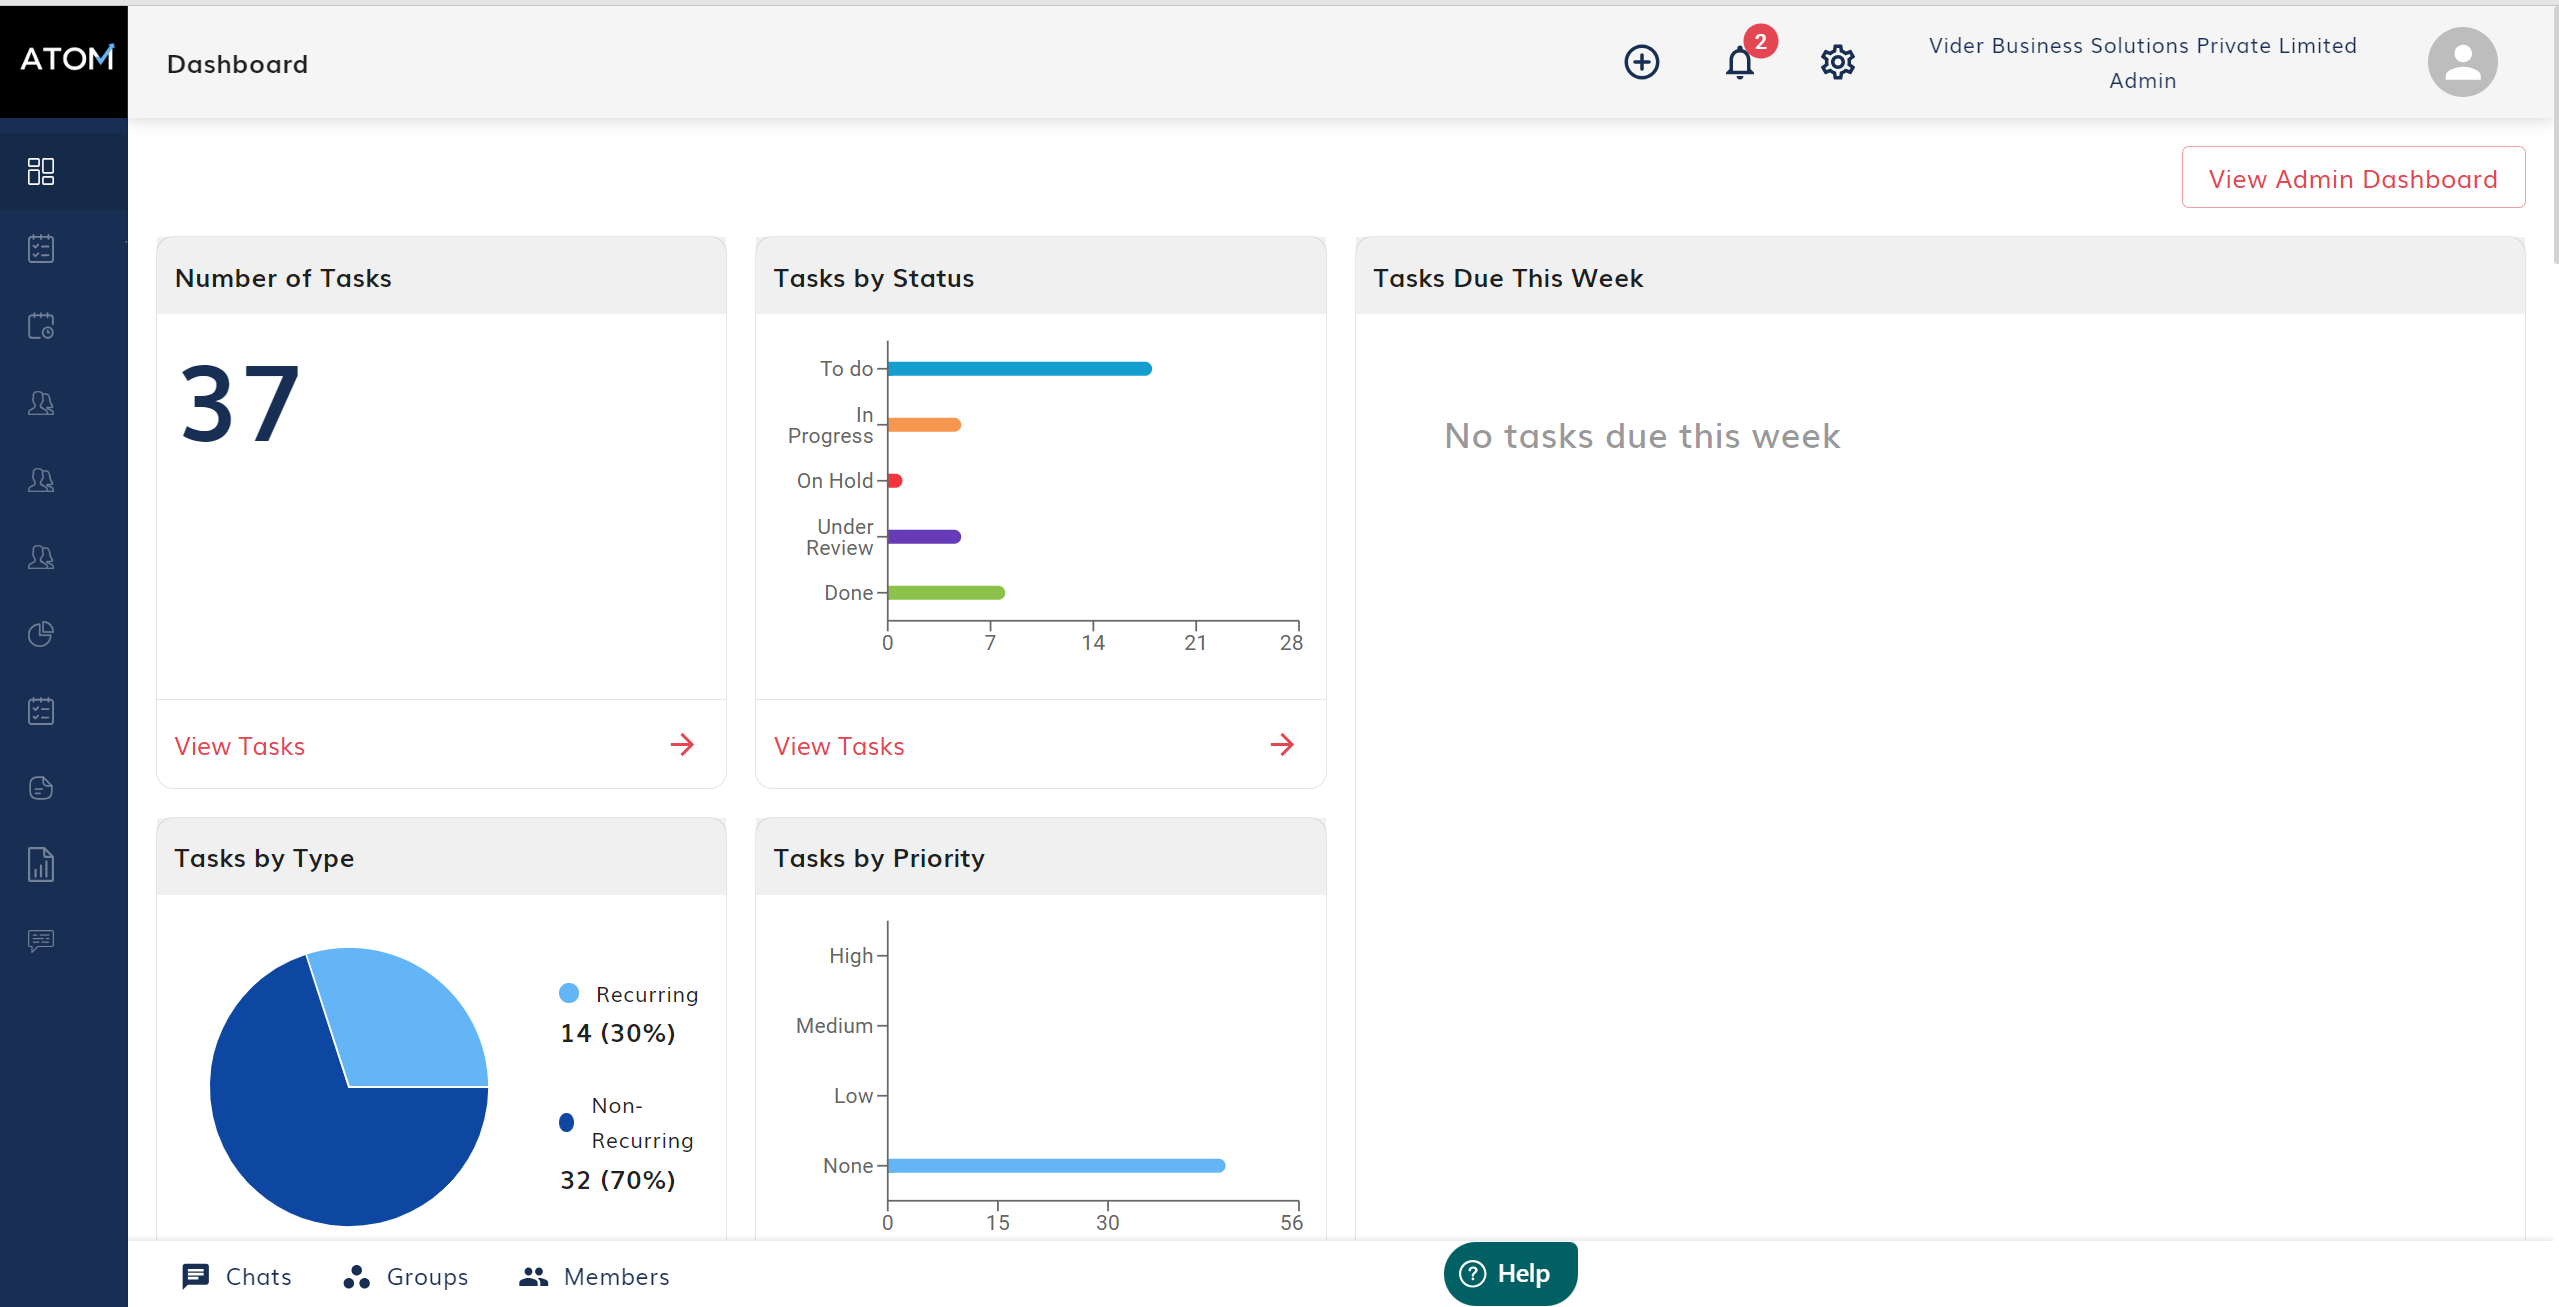Open the green Help button
This screenshot has width=2559, height=1307.
point(1510,1273)
